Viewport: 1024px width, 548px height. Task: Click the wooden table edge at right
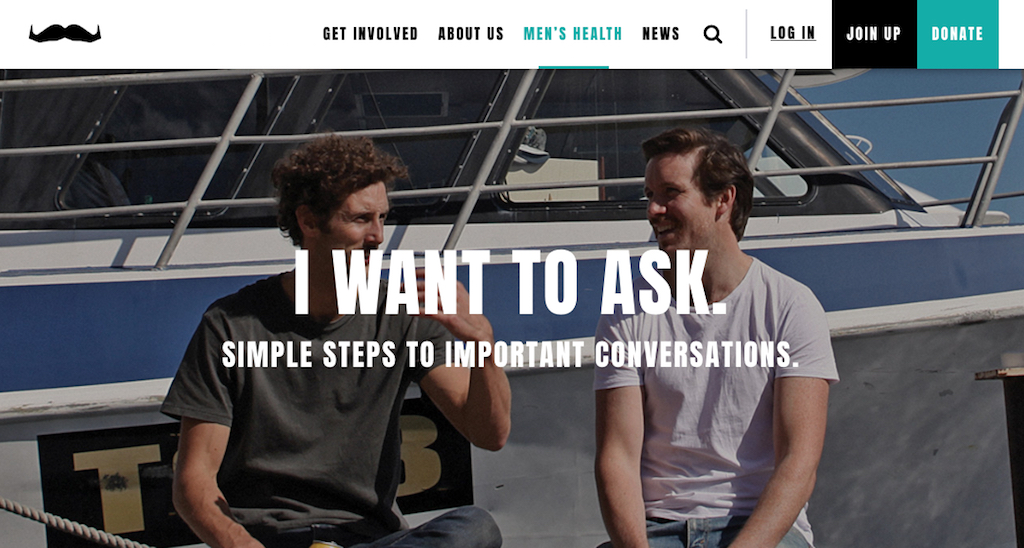point(1000,374)
